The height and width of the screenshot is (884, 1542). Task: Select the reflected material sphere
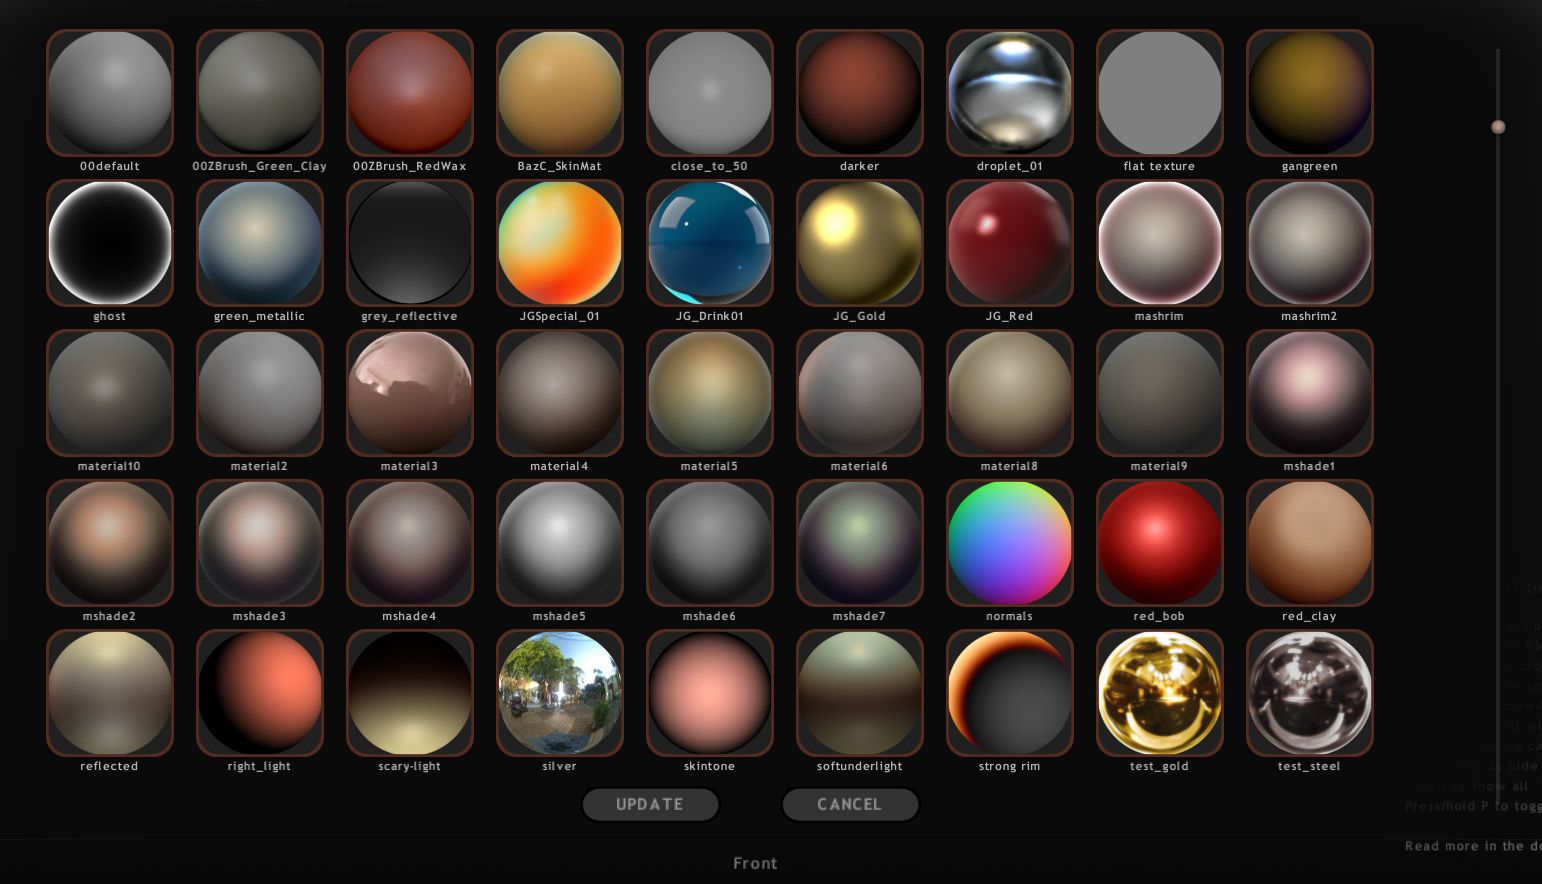click(x=110, y=693)
